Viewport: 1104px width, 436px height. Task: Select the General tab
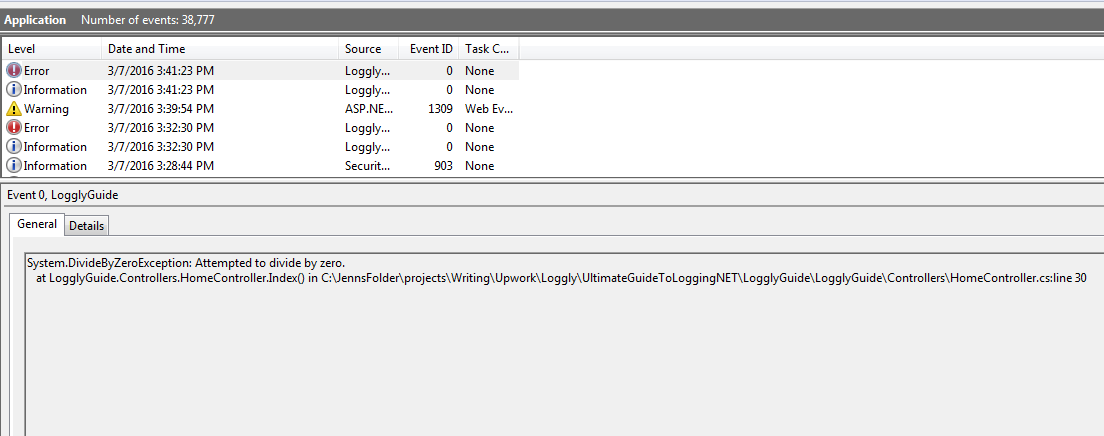[x=37, y=225]
